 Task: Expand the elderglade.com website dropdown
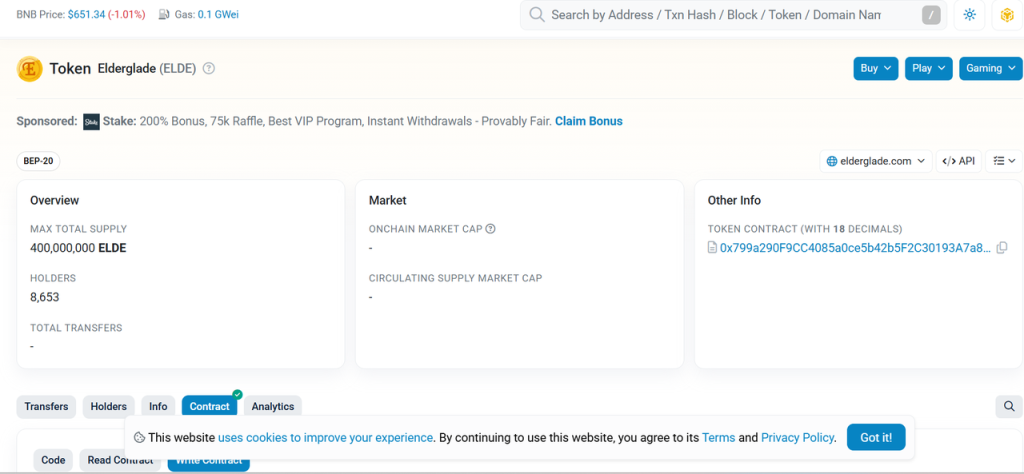click(x=875, y=161)
